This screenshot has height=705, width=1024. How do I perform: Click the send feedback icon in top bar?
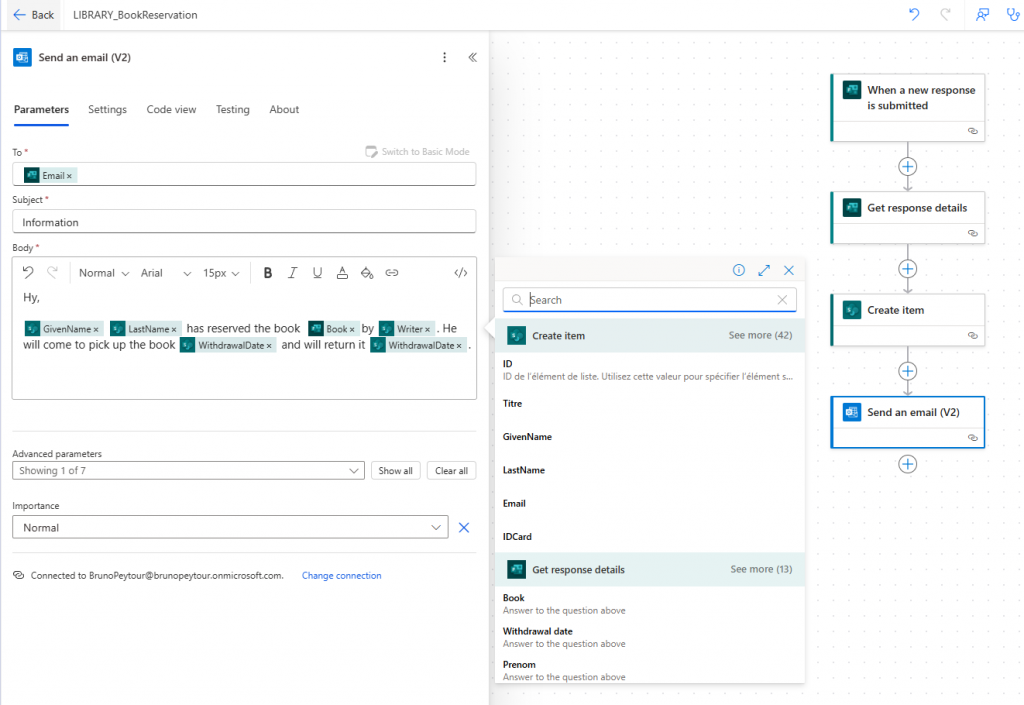(x=983, y=15)
